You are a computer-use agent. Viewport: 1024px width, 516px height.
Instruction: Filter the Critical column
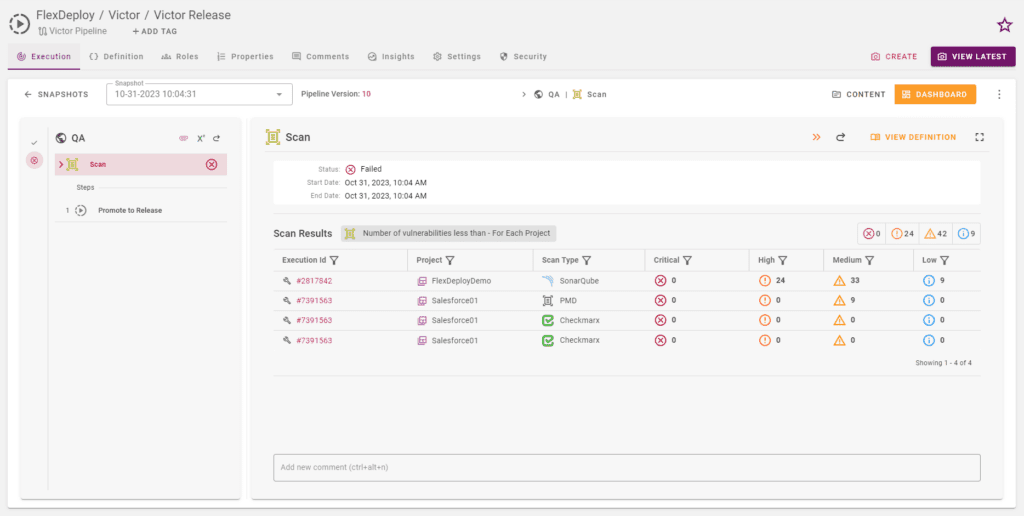tap(688, 260)
